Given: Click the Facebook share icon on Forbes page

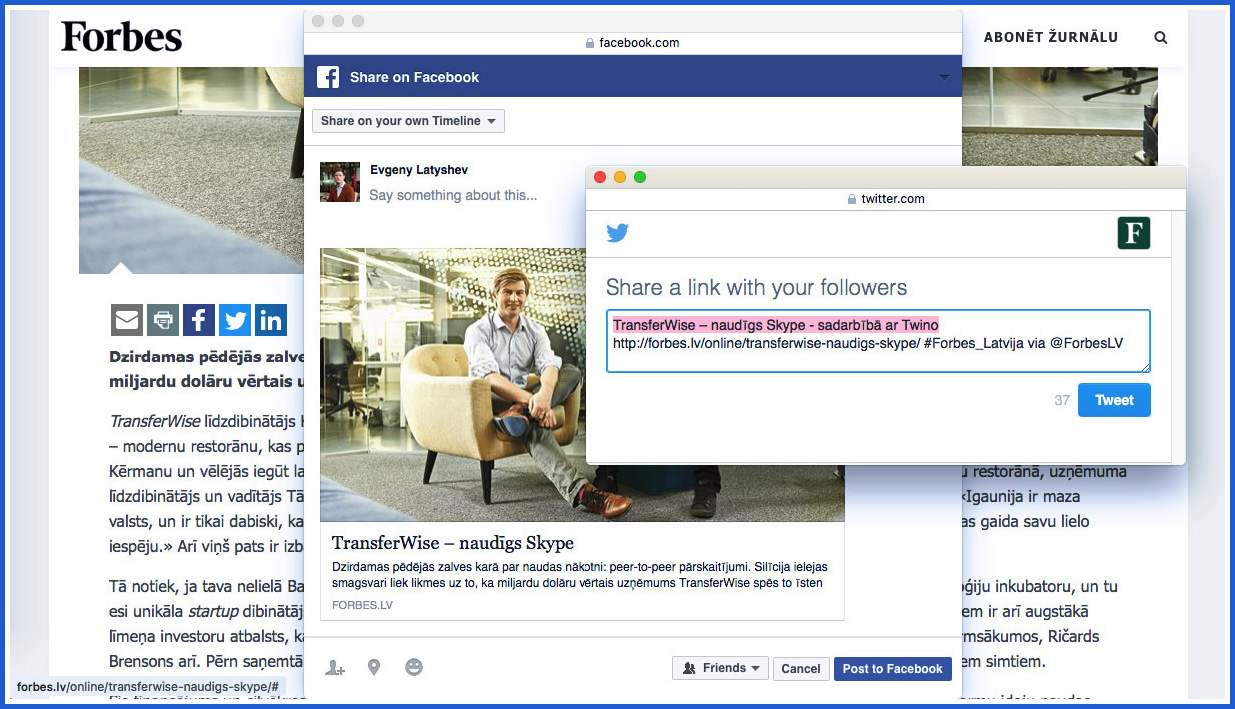Looking at the screenshot, I should 199,320.
